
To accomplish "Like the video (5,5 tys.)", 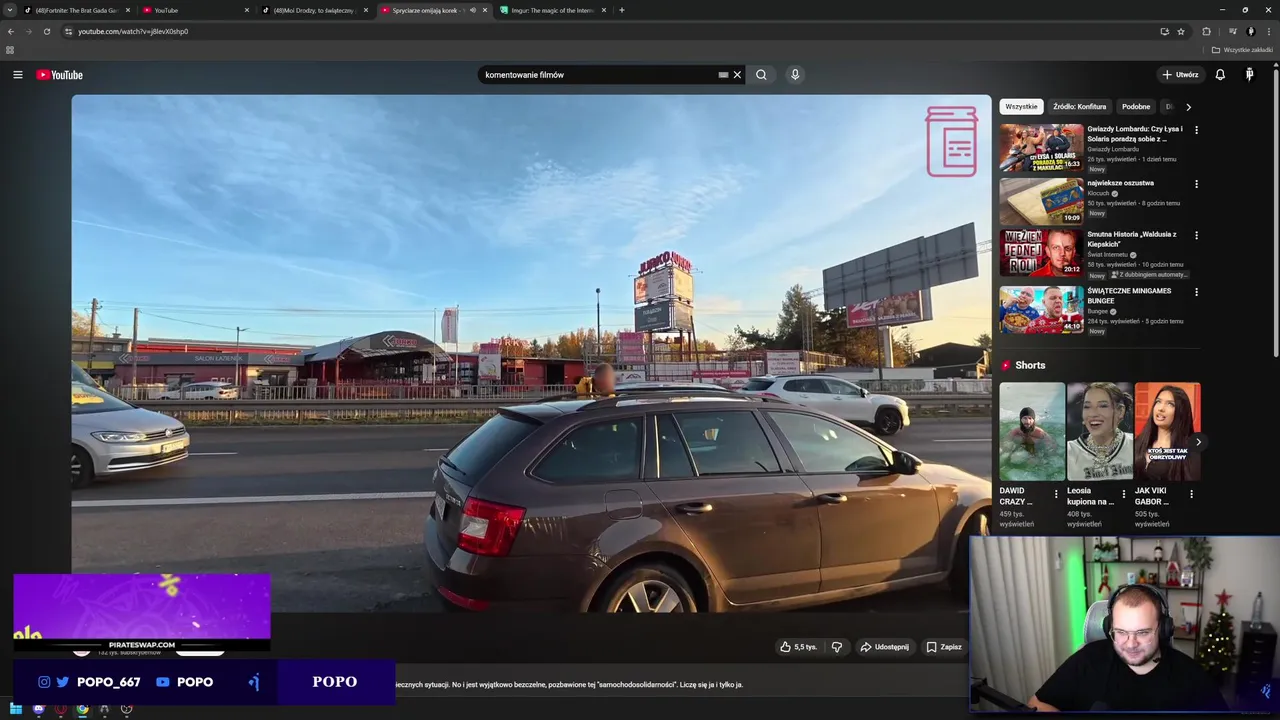I will [799, 647].
